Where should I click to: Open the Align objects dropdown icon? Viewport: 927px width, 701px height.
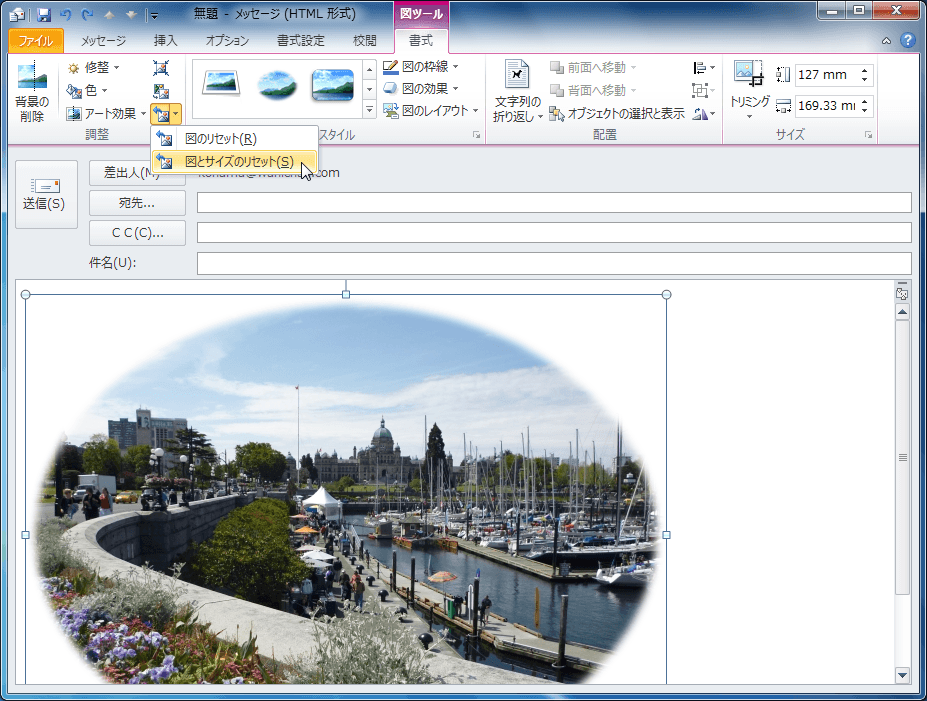pyautogui.click(x=704, y=68)
